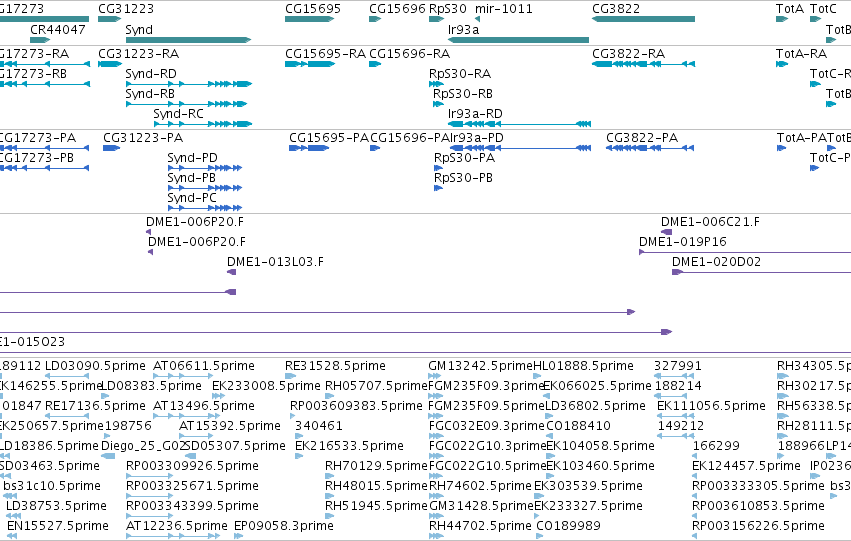Select protein CG15695-PA
Image resolution: width=851 pixels, height=541 pixels.
(x=309, y=148)
